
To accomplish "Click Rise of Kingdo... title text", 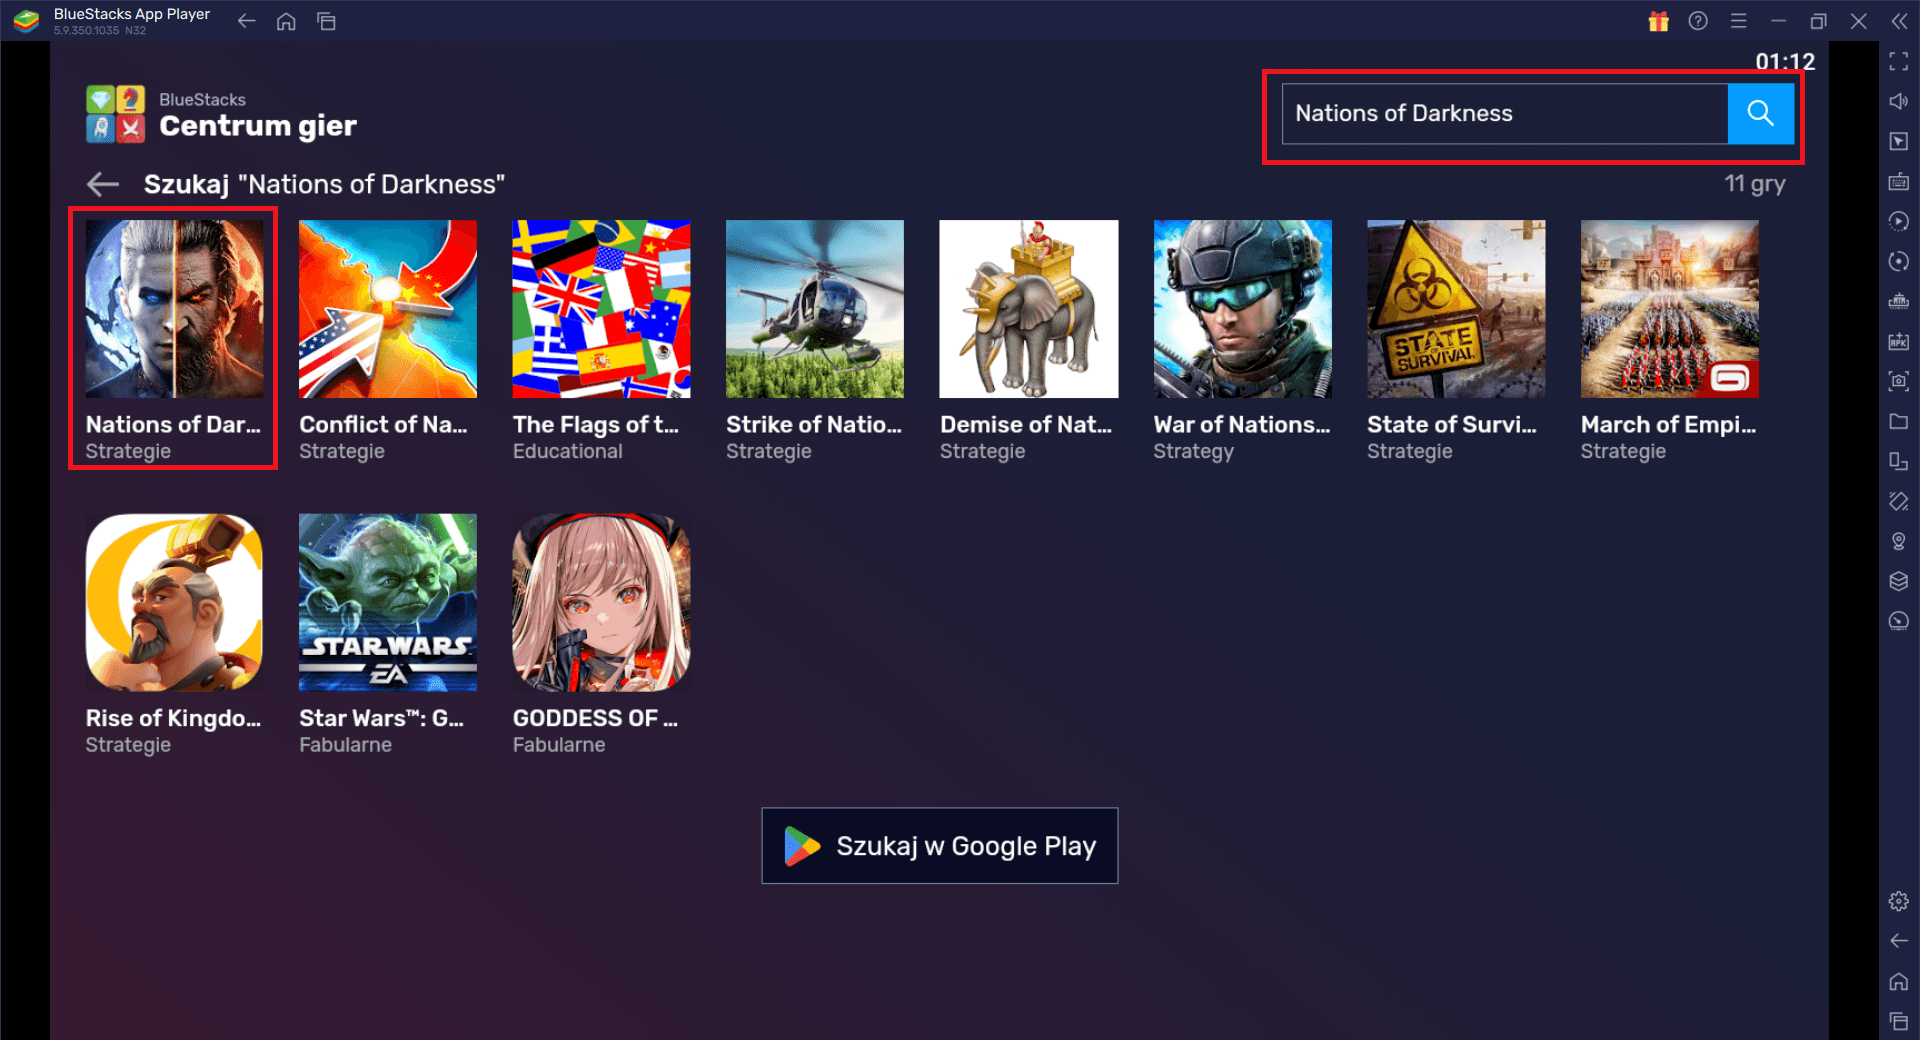I will (173, 719).
